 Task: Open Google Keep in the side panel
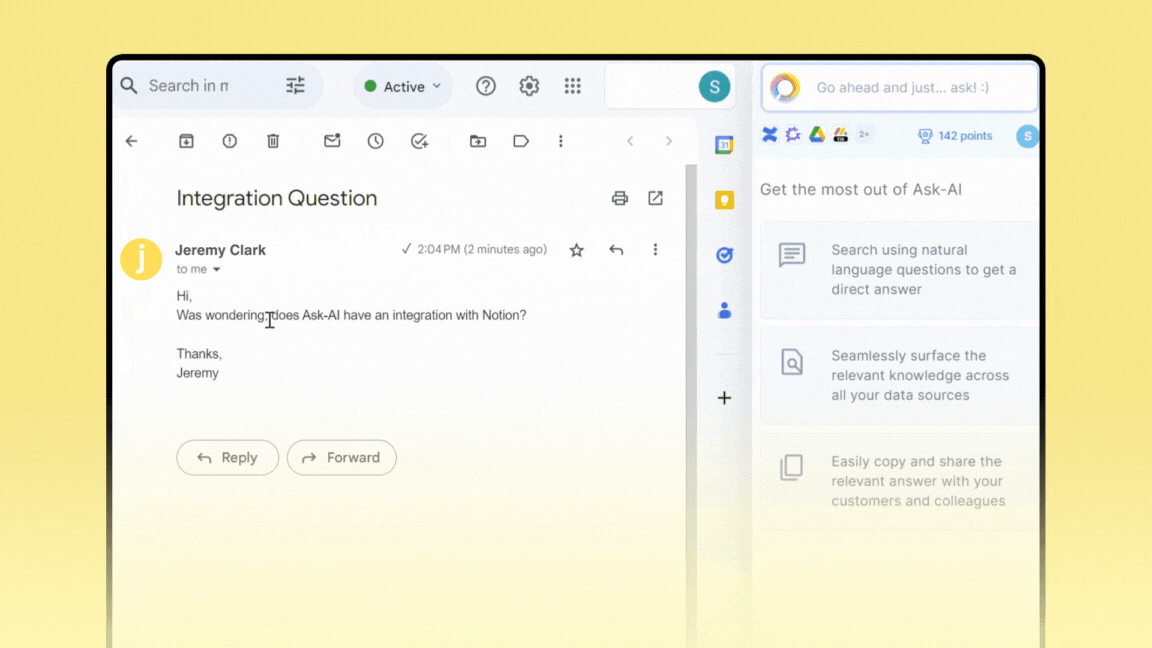(724, 200)
